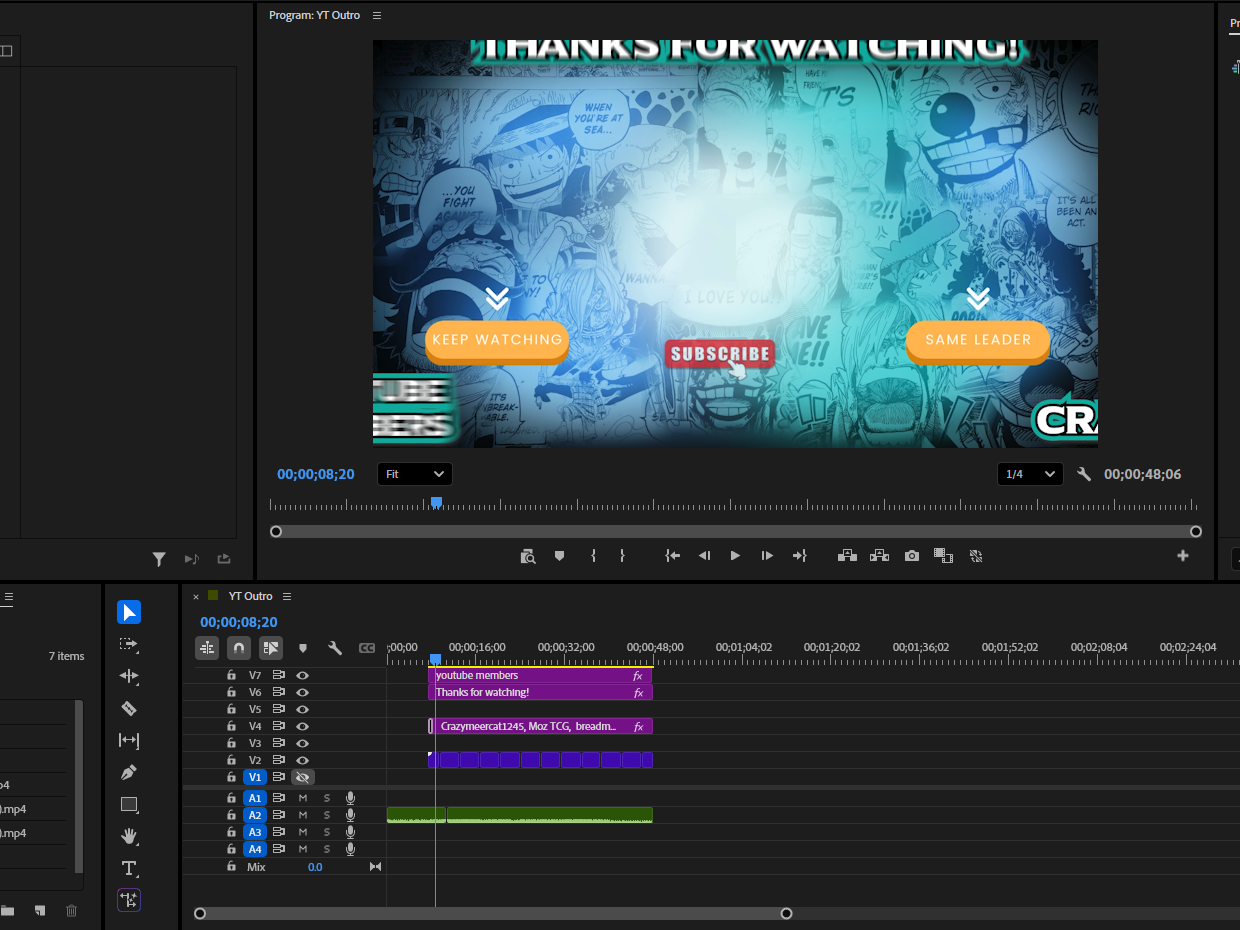The image size is (1240, 930).
Task: Toggle insert sequences as nests icon
Action: [x=207, y=648]
